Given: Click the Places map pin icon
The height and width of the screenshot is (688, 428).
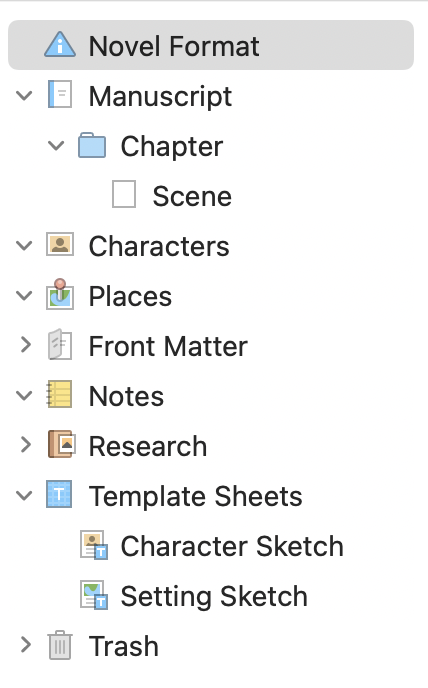Looking at the screenshot, I should [x=60, y=294].
